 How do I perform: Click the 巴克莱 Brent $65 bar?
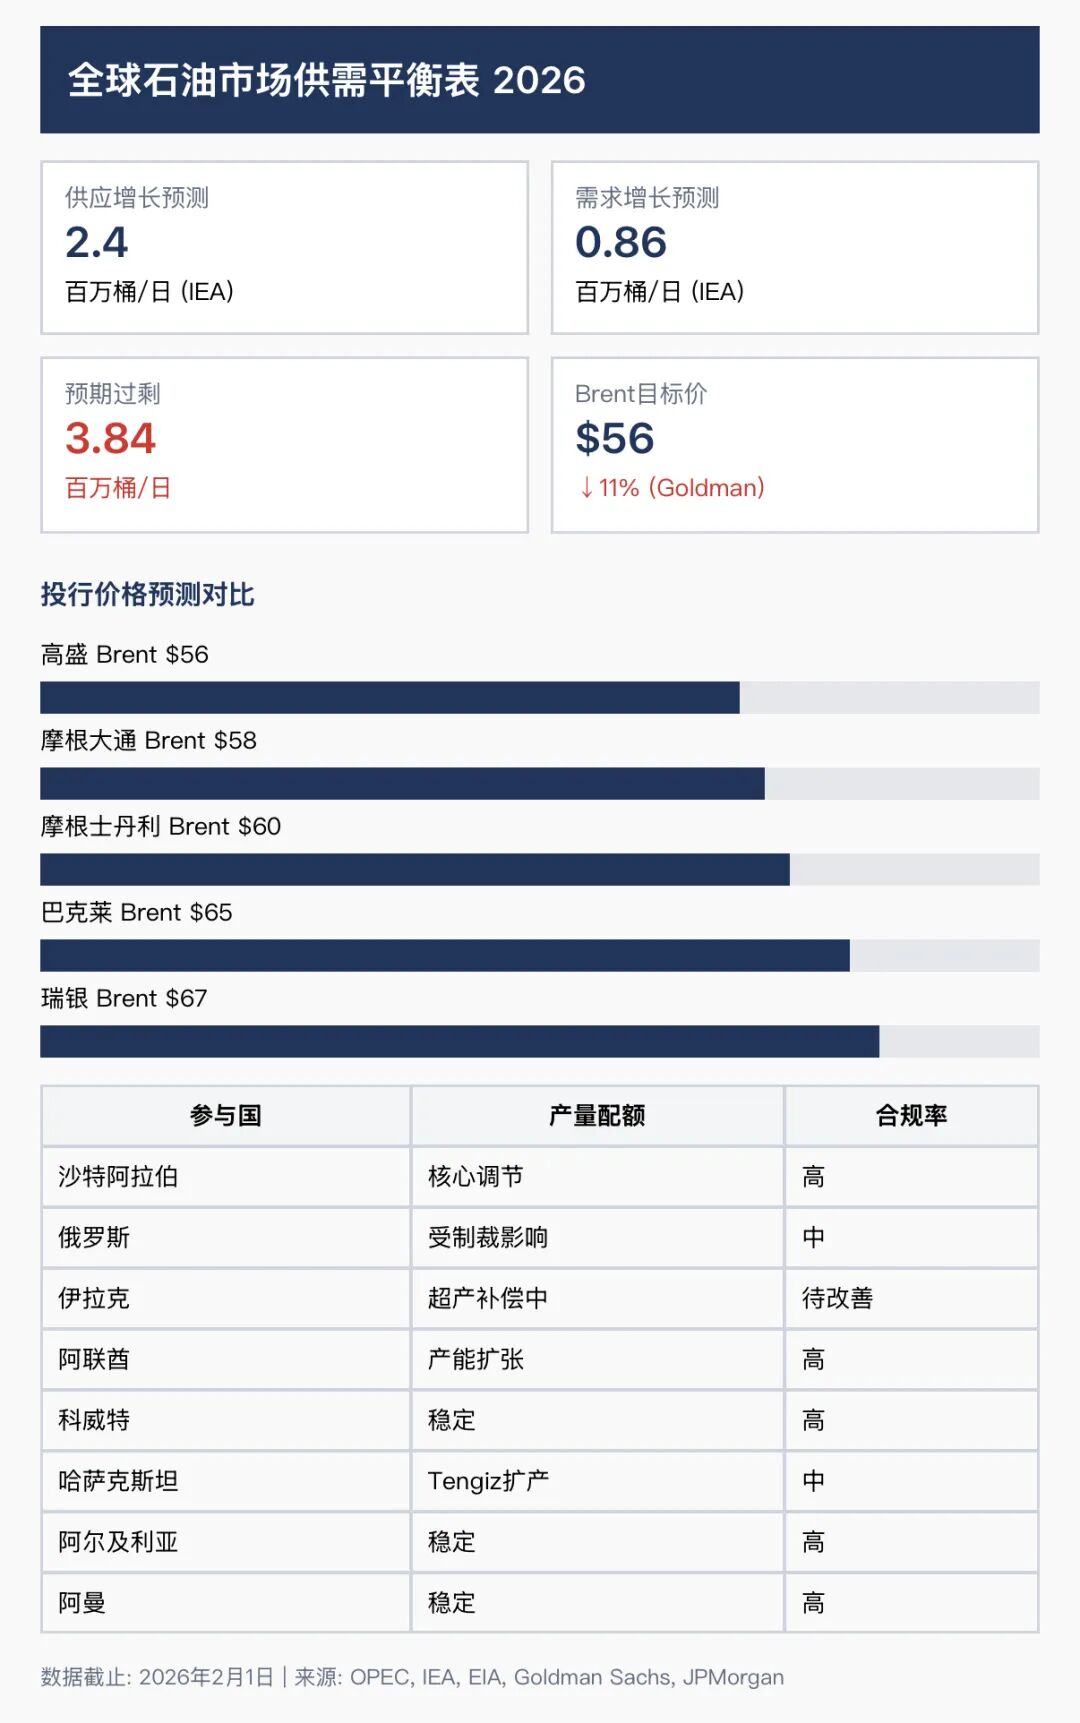point(539,955)
